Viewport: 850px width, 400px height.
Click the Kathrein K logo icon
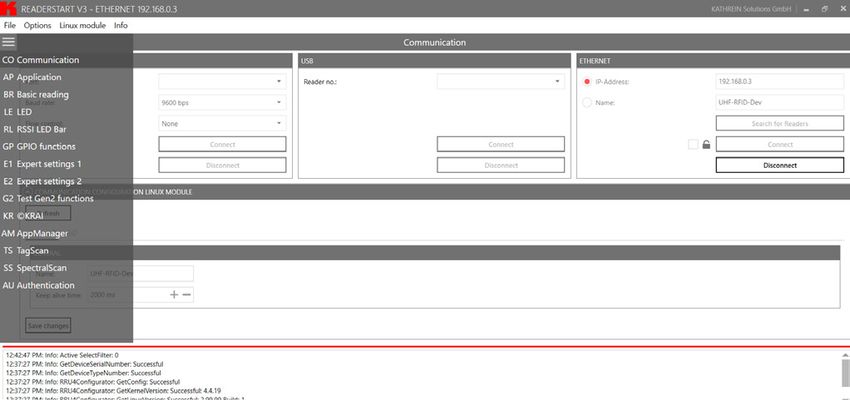(9, 9)
